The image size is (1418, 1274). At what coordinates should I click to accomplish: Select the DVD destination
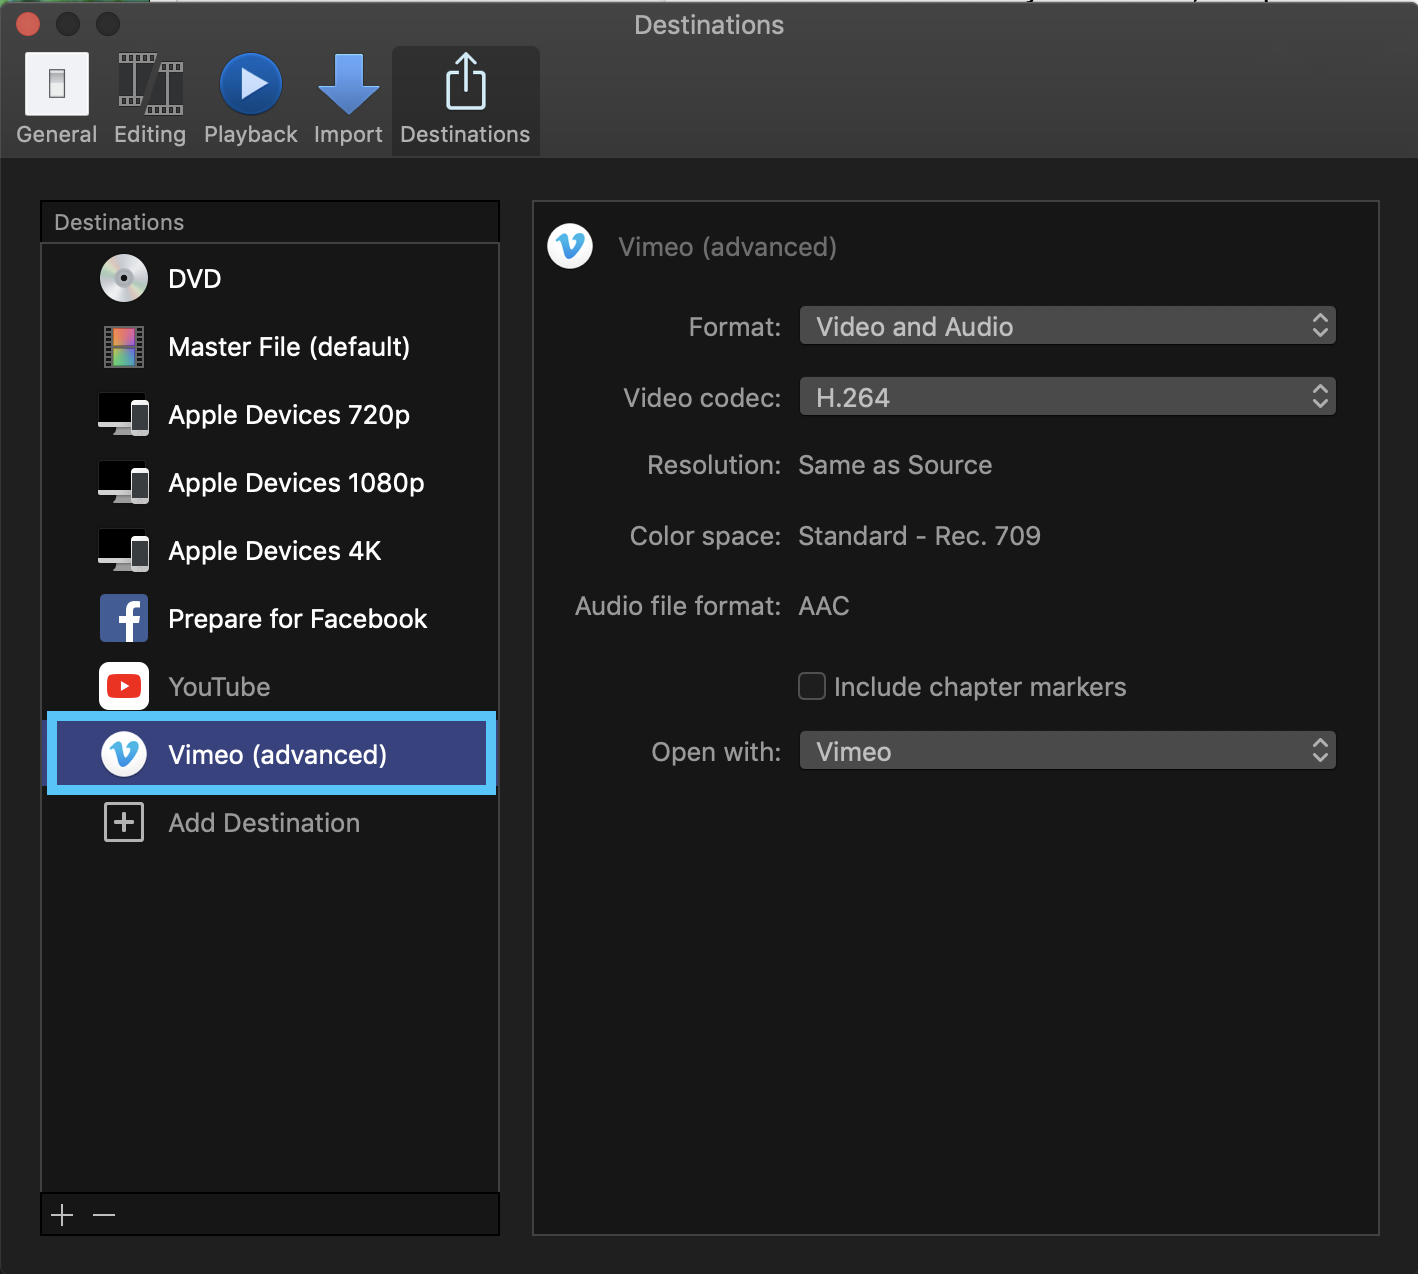194,279
